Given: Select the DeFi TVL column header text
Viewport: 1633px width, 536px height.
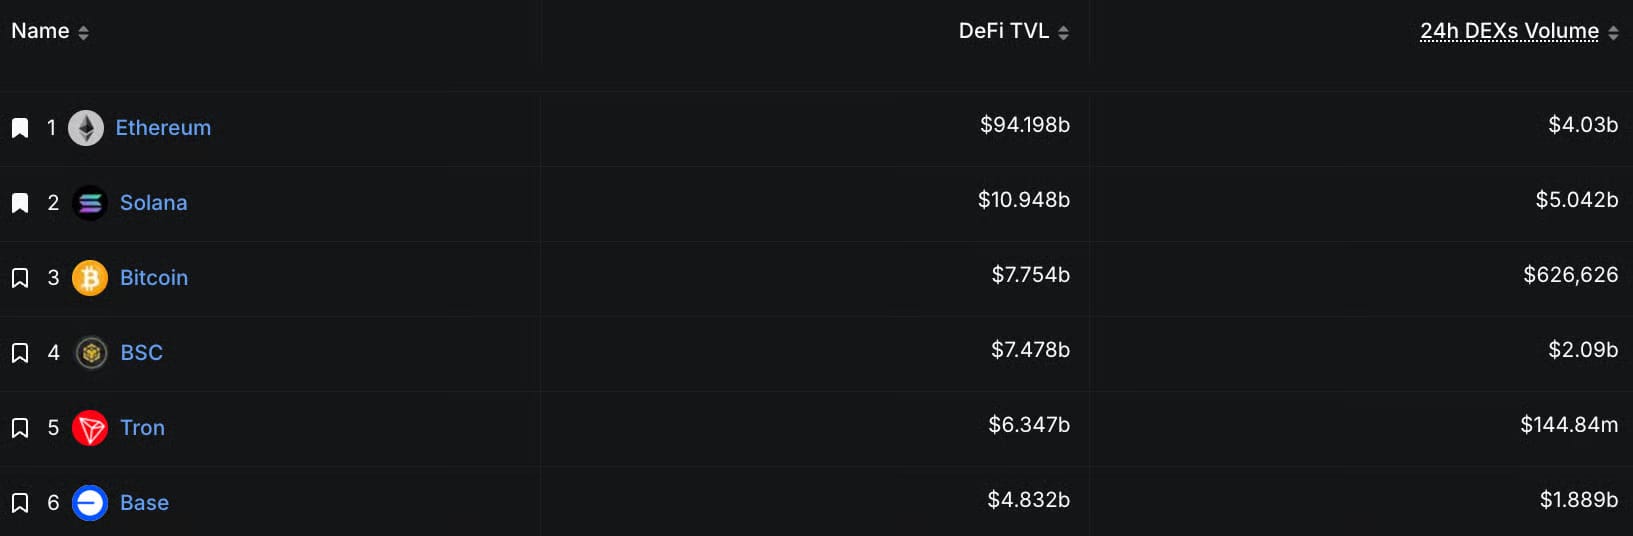Looking at the screenshot, I should 1004,31.
